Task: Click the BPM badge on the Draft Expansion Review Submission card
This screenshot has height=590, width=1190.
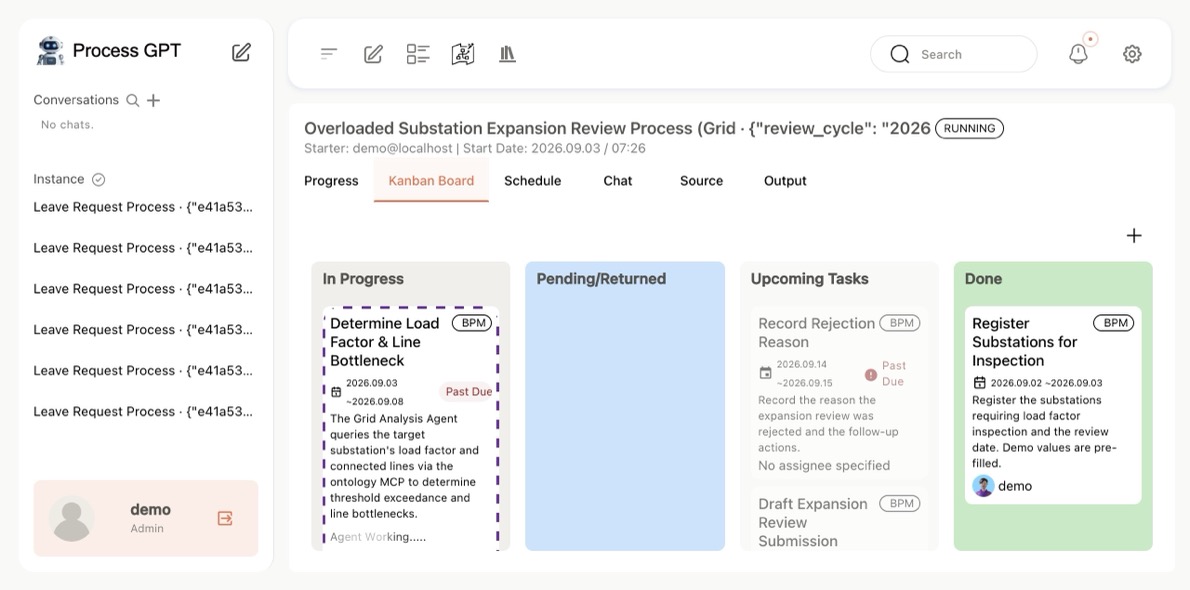Action: pos(900,503)
